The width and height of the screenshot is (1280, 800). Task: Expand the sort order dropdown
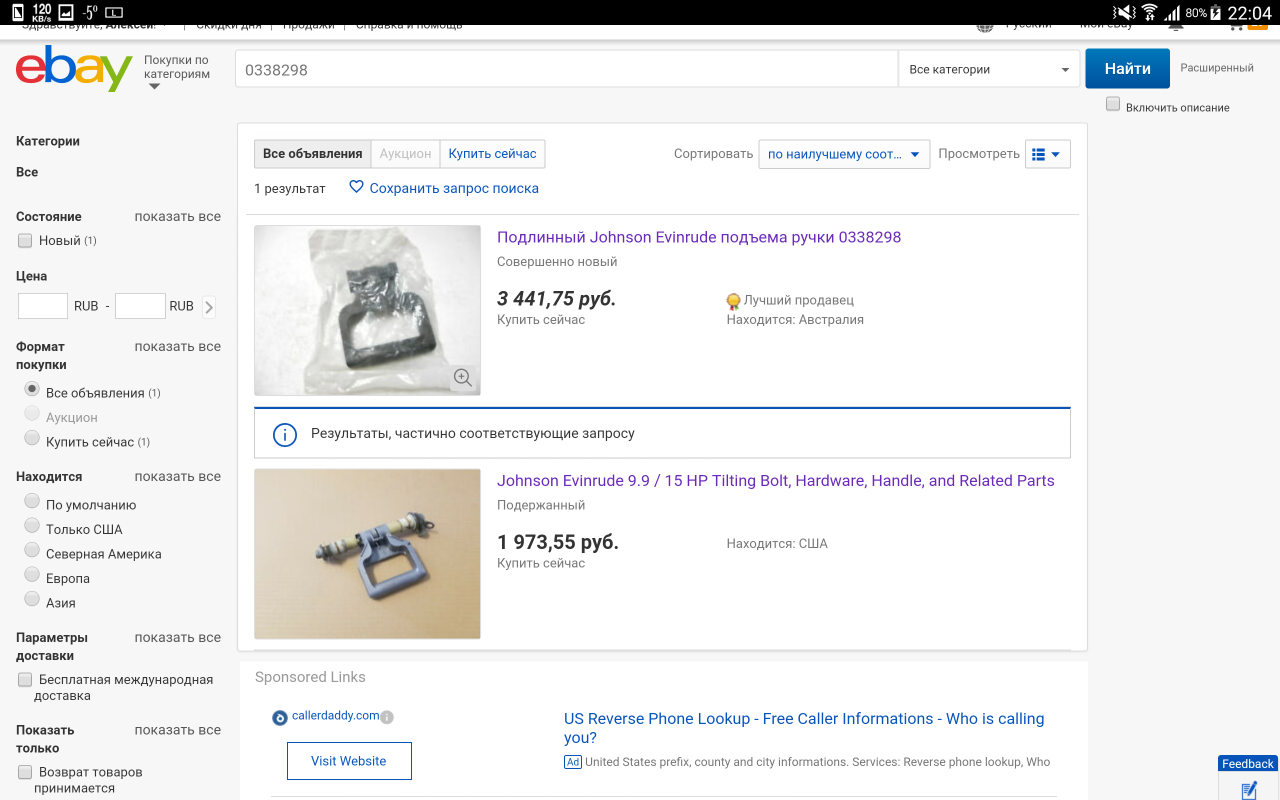[843, 154]
